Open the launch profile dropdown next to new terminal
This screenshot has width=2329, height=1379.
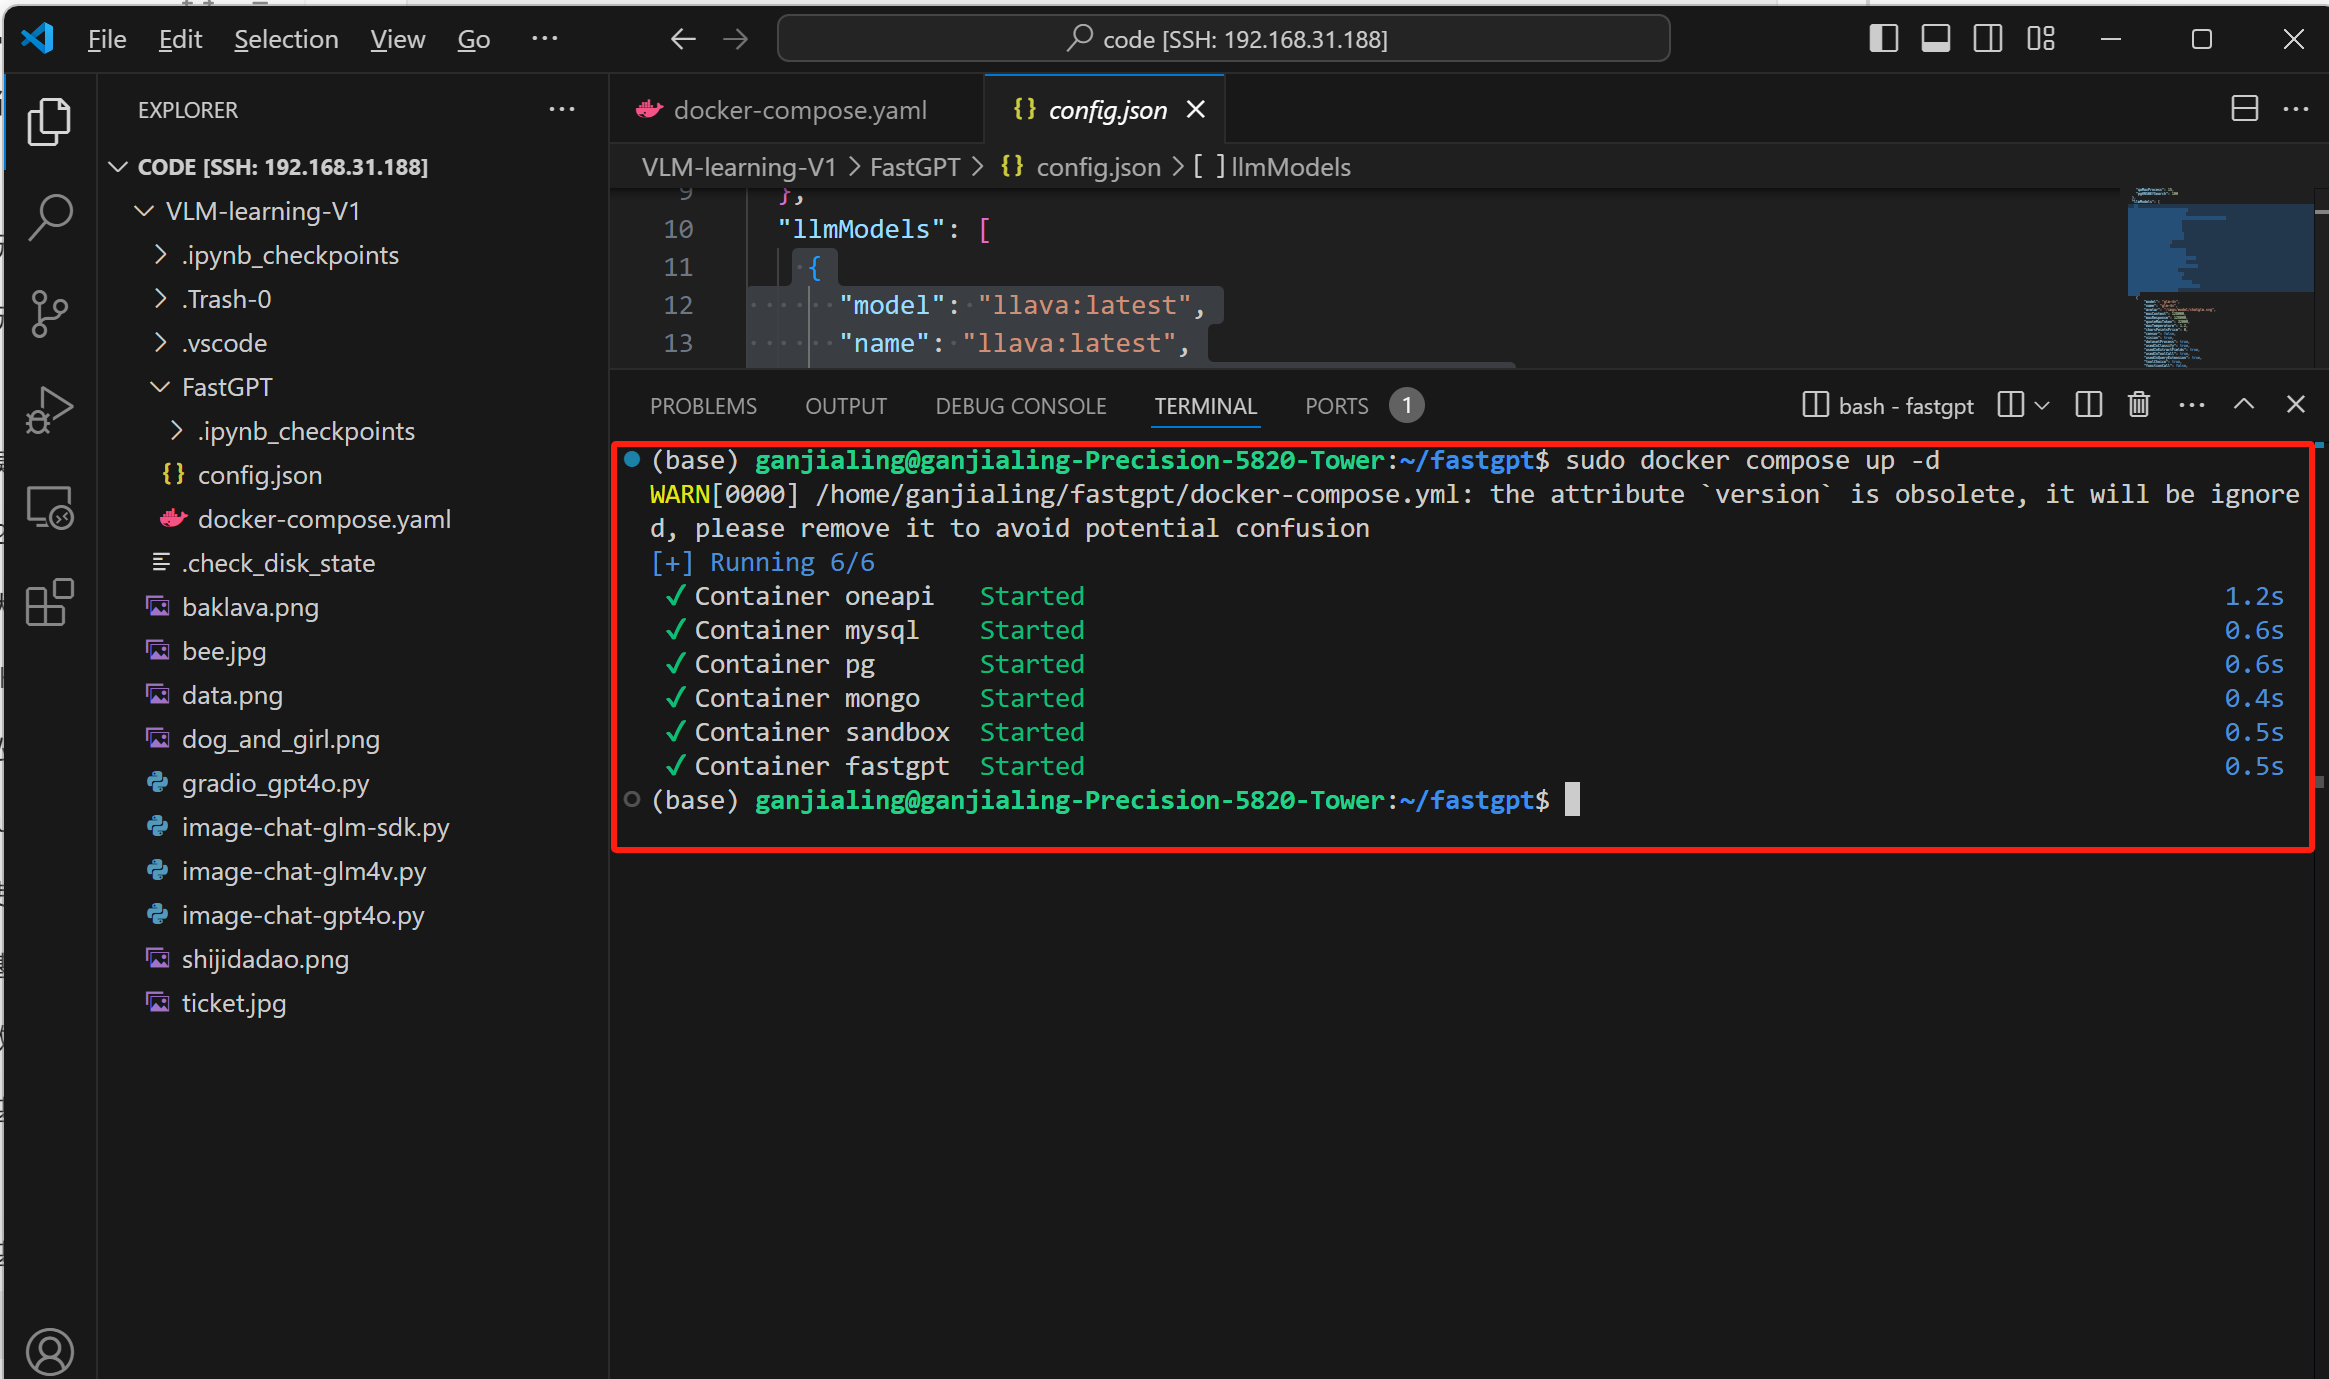coord(2042,404)
